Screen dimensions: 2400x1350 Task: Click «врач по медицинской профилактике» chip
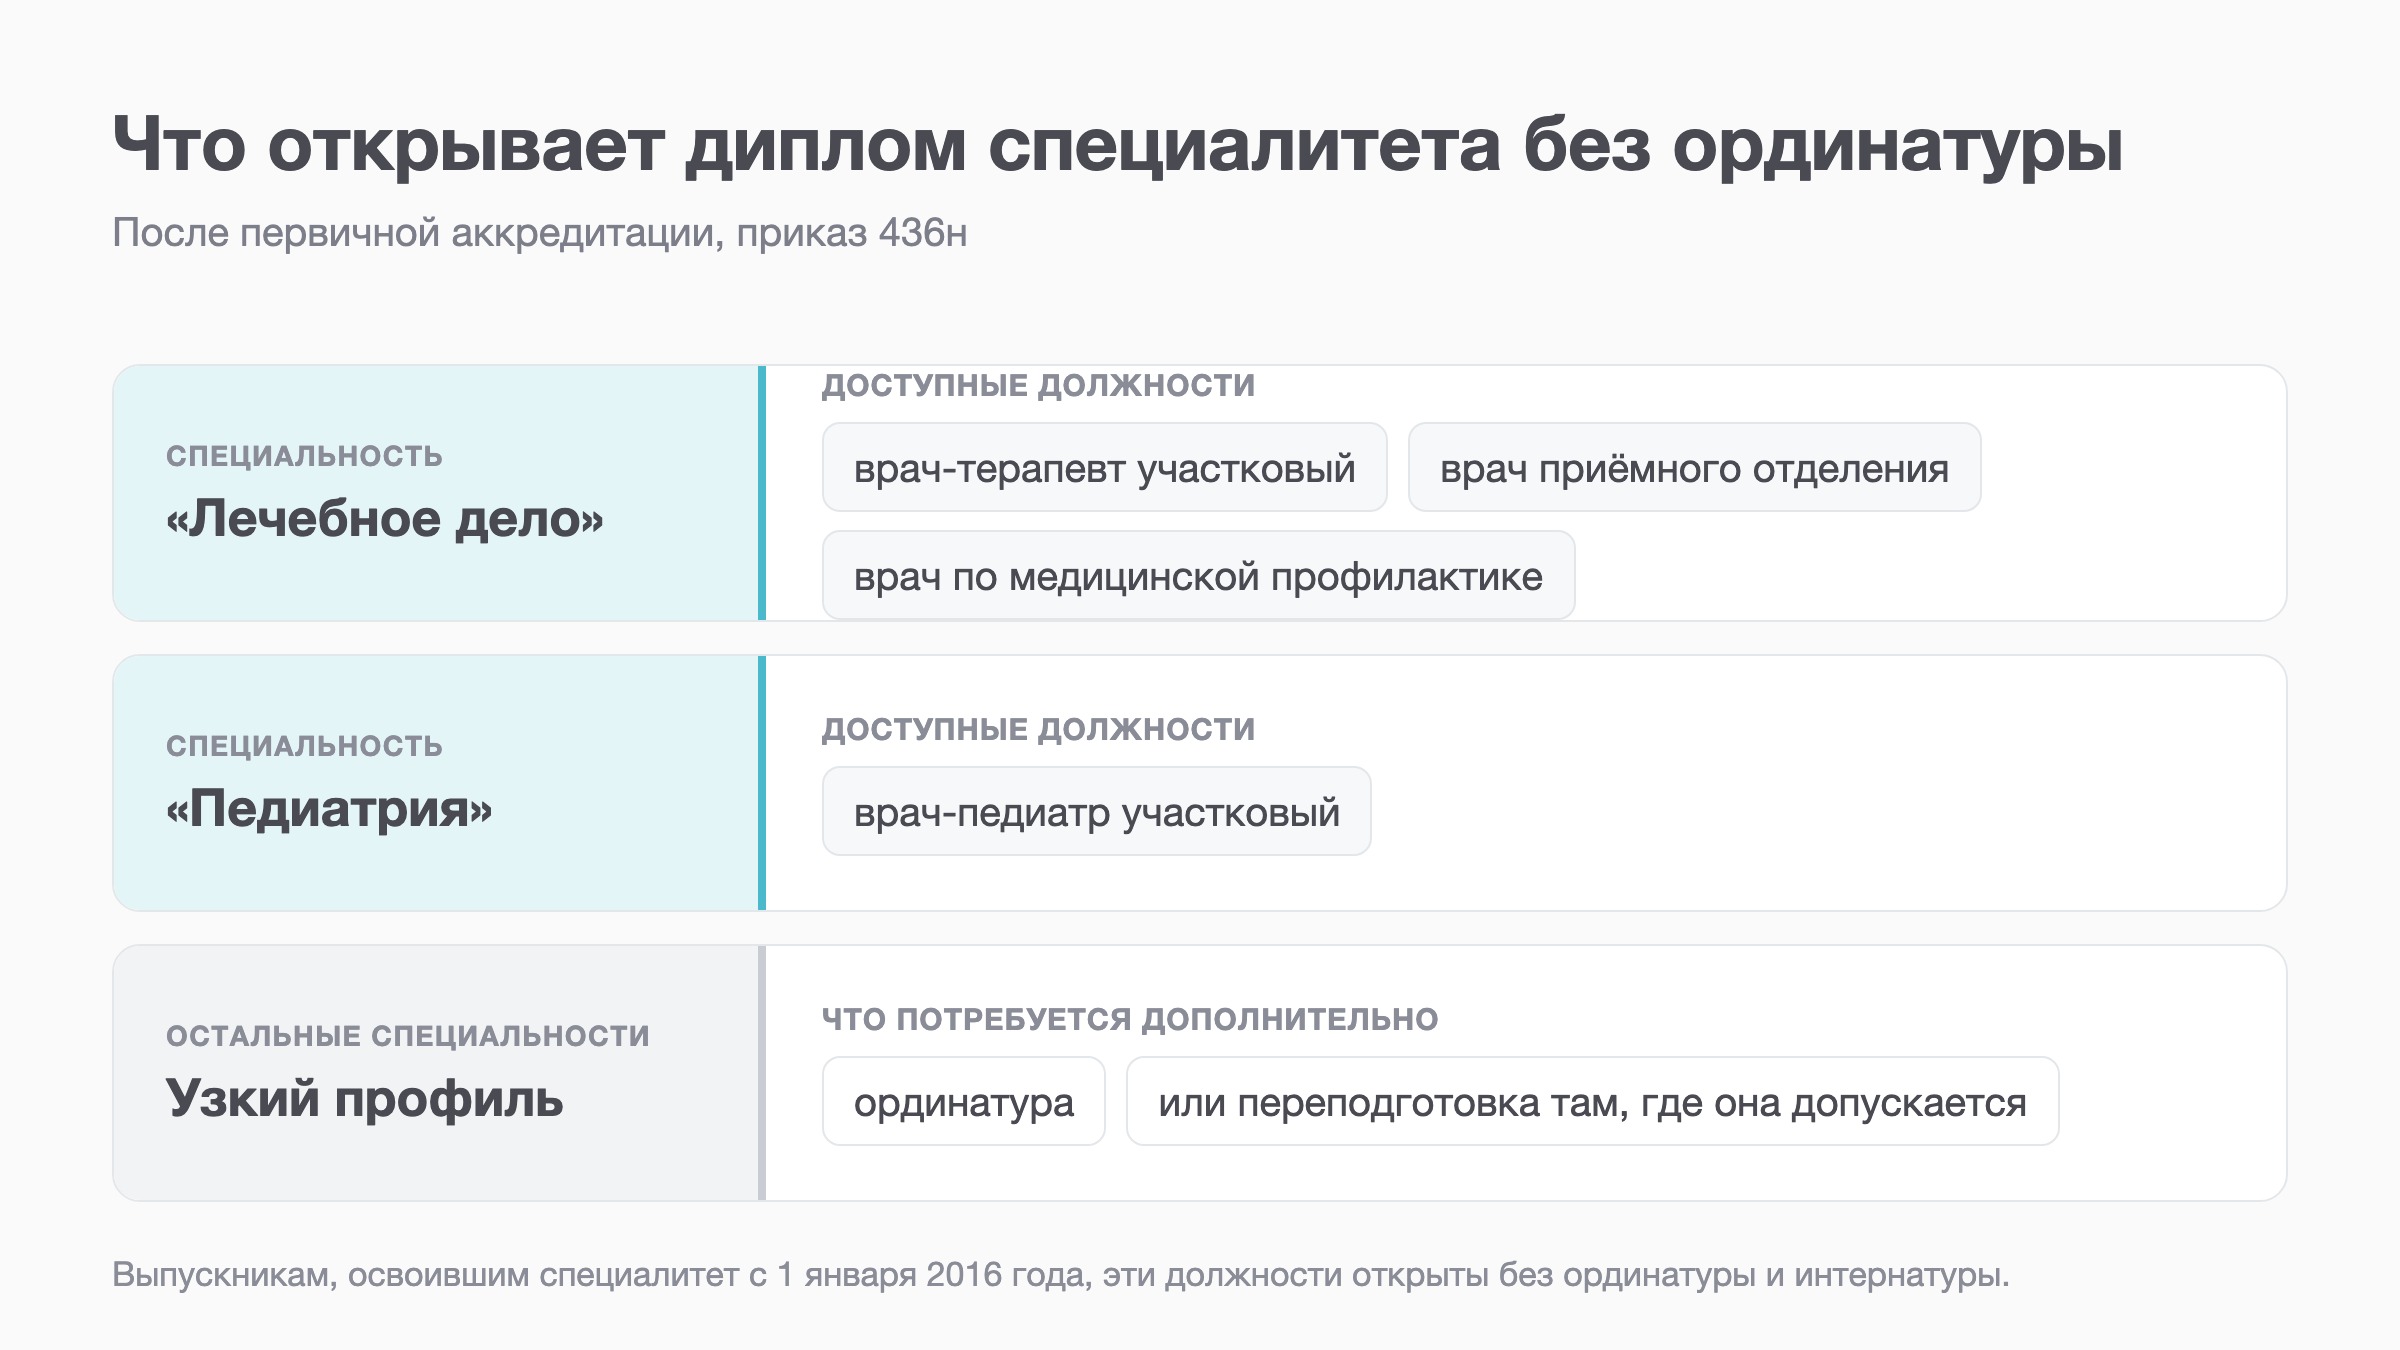1198,575
